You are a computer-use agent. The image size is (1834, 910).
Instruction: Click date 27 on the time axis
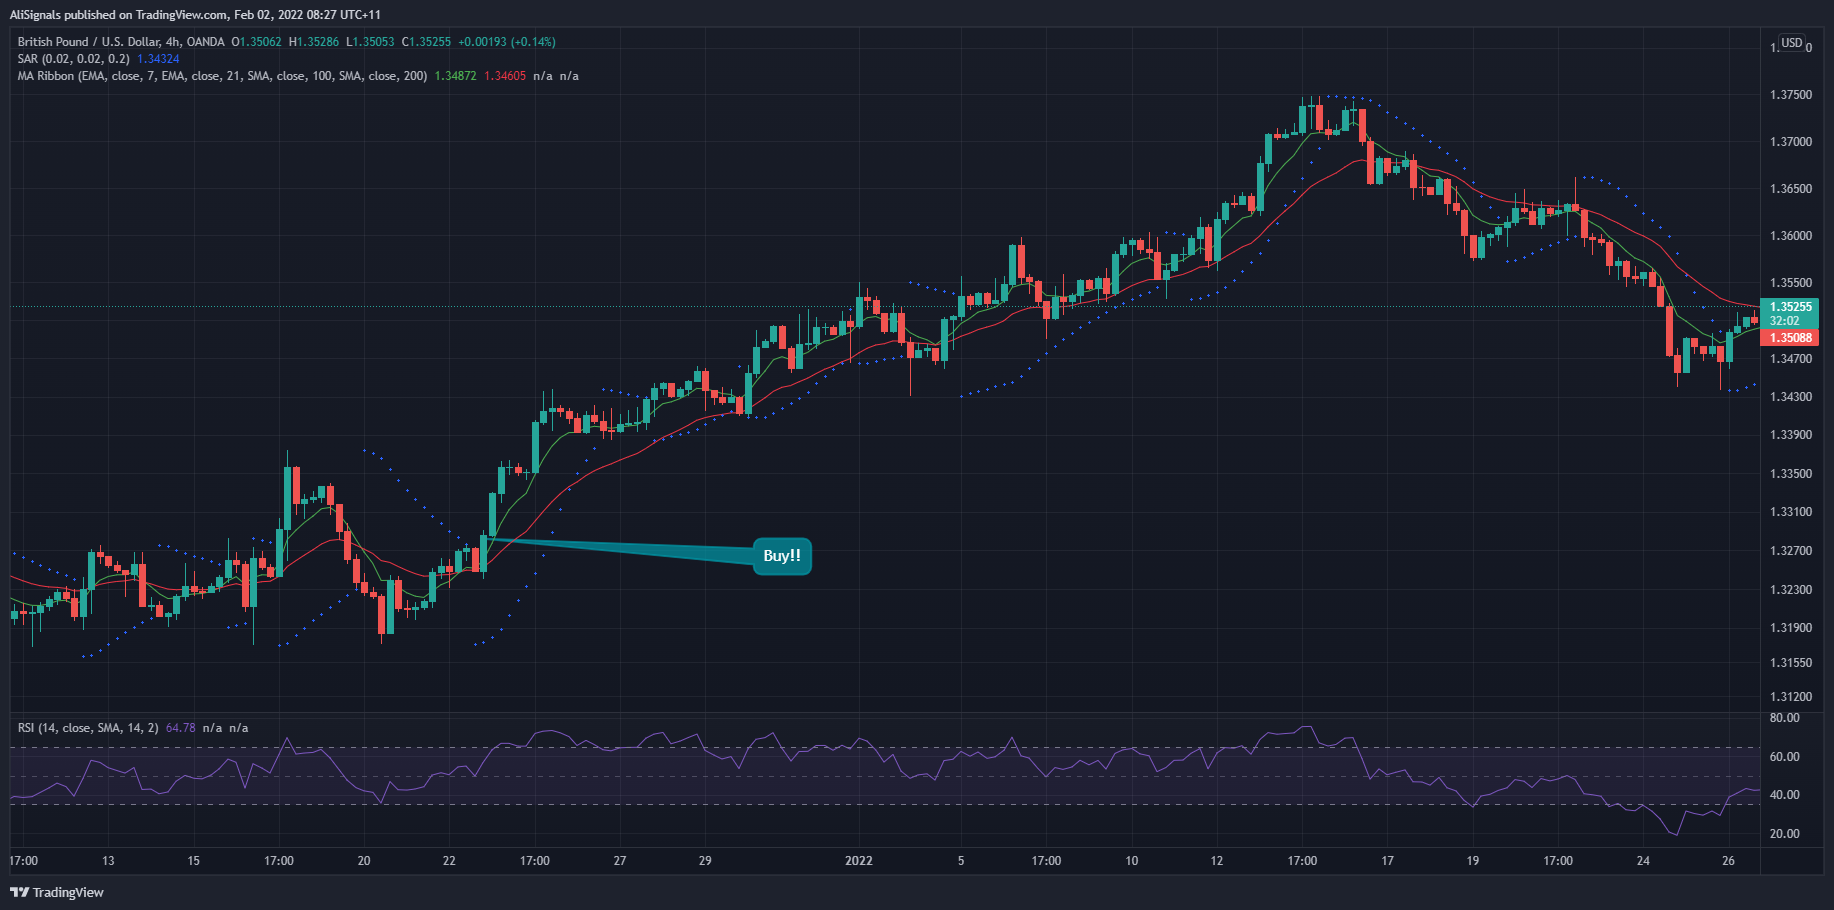pyautogui.click(x=620, y=861)
